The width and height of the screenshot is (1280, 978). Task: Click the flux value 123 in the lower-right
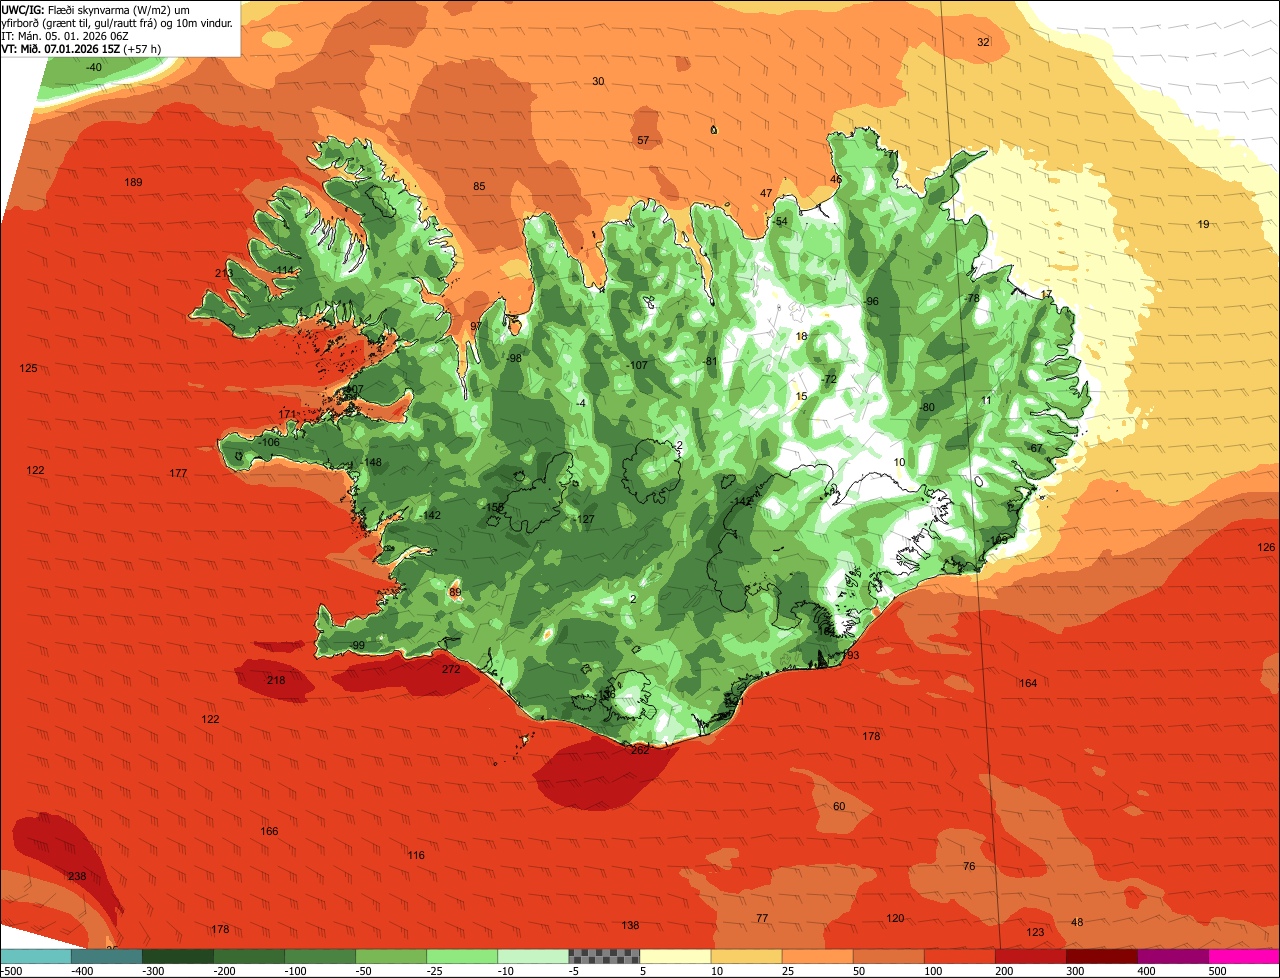tap(1035, 932)
